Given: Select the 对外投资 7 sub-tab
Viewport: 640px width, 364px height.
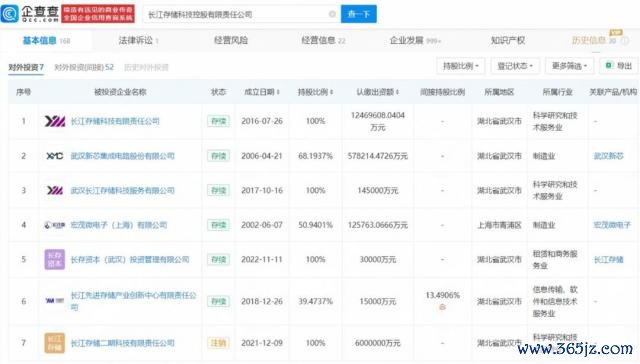Looking at the screenshot, I should pyautogui.click(x=26, y=67).
